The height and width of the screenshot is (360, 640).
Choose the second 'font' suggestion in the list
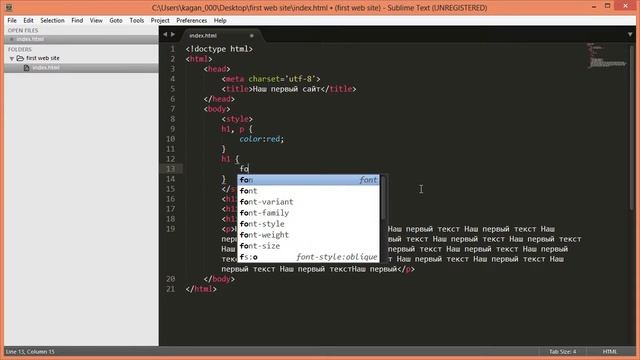(x=309, y=191)
